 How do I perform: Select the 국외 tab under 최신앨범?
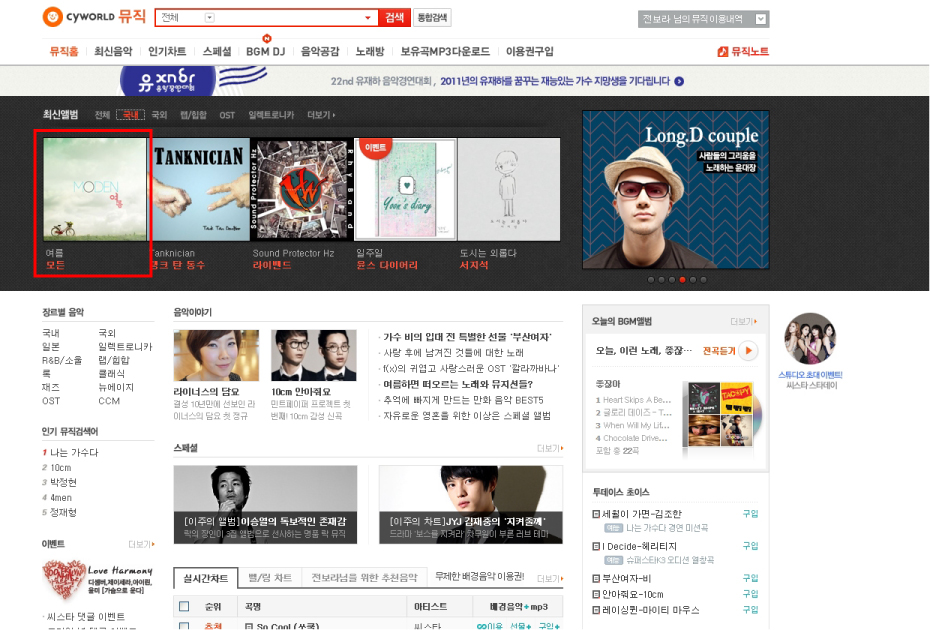(x=160, y=115)
